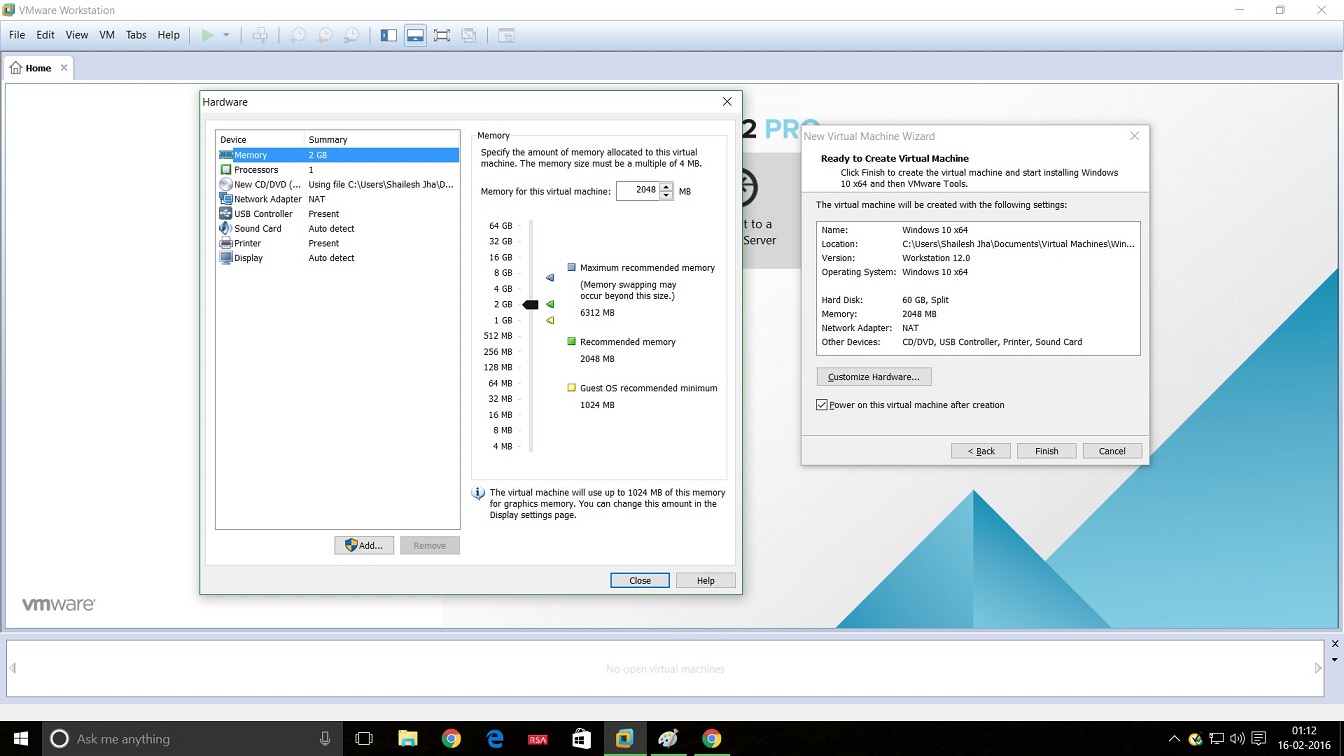Click Finish in the New VM Wizard

coord(1047,451)
